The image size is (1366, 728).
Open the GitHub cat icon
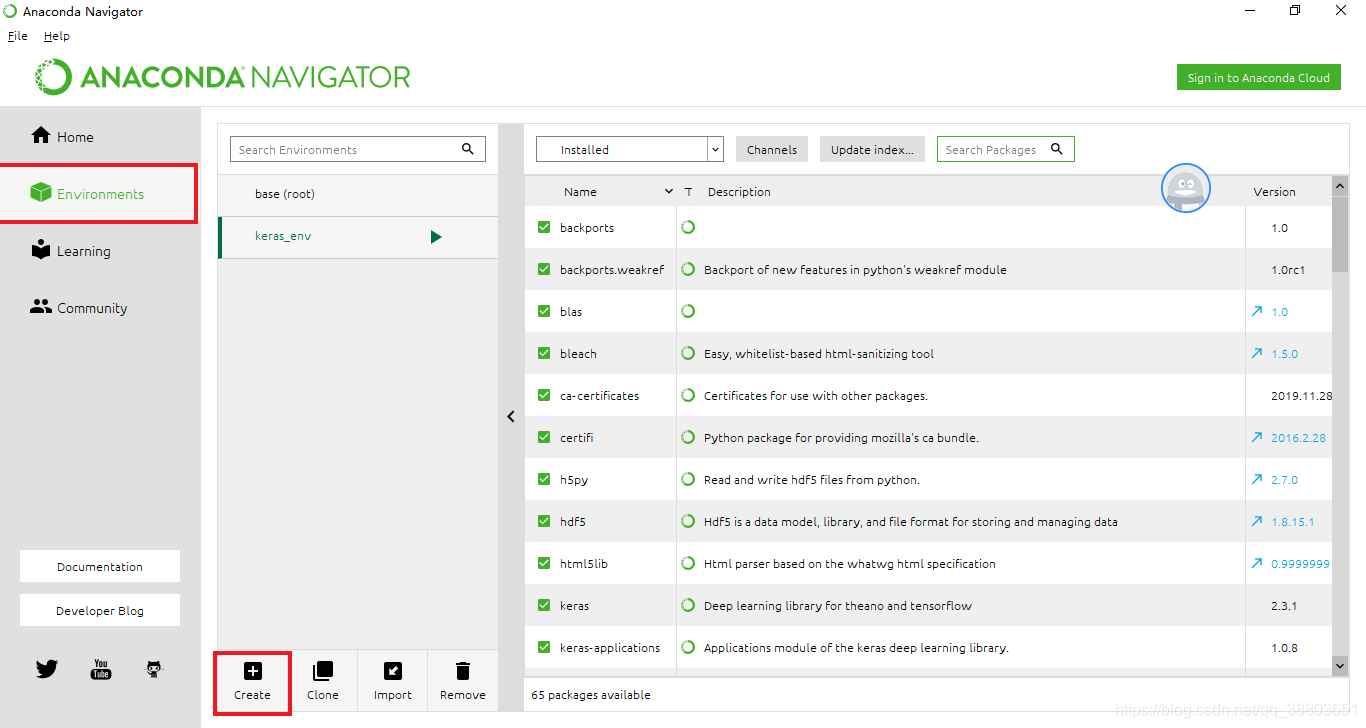153,669
